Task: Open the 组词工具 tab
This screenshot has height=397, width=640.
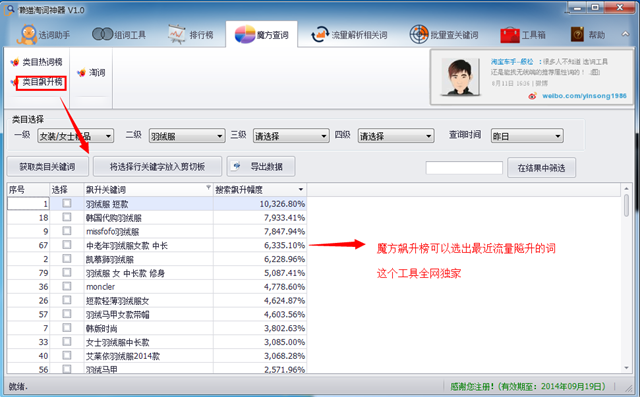Action: [x=119, y=35]
